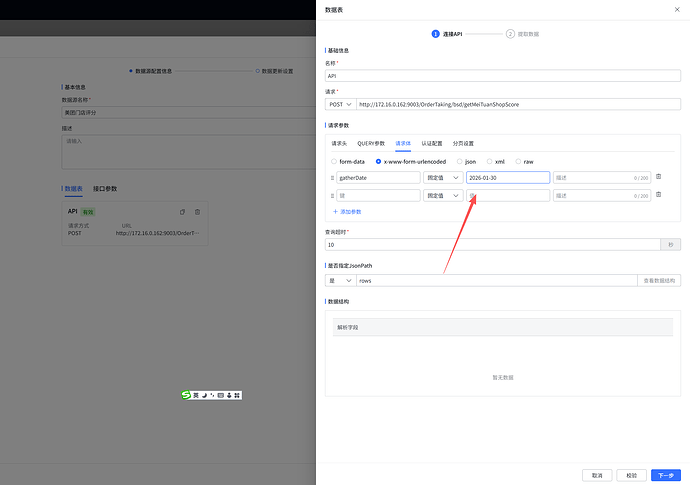
Task: Select raw body type
Action: [518, 161]
